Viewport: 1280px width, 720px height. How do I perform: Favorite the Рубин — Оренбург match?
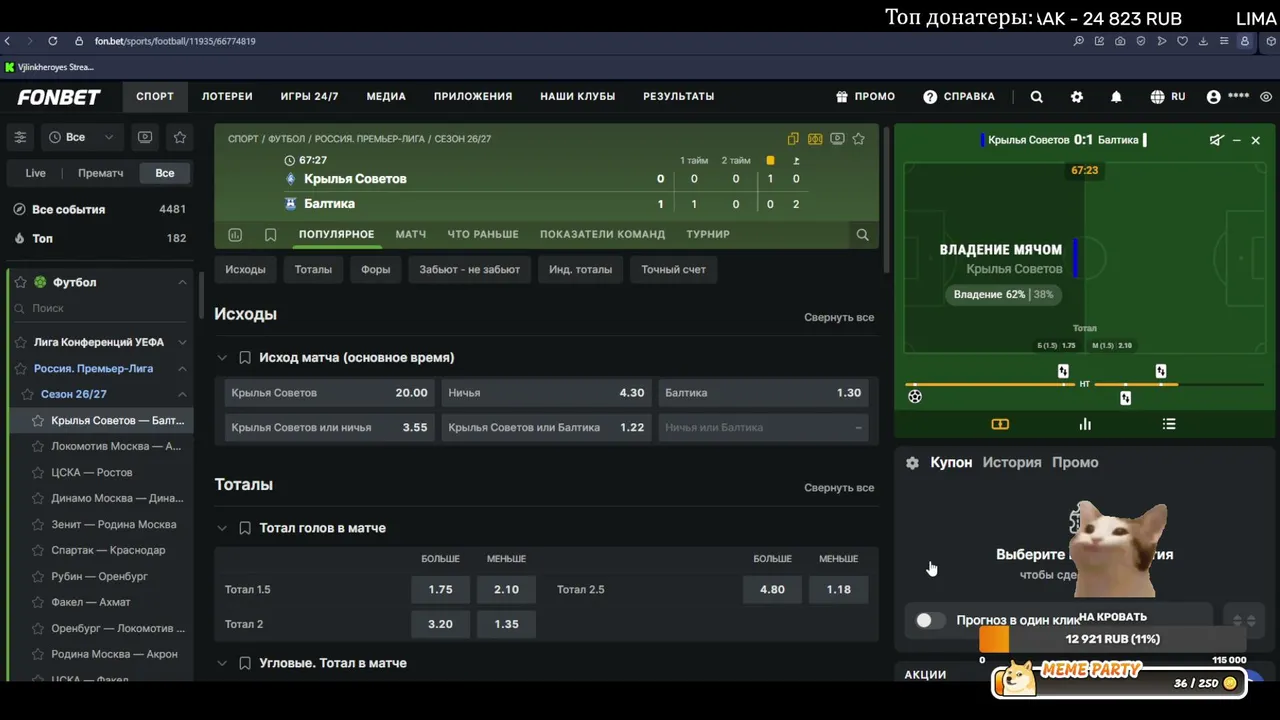[38, 577]
